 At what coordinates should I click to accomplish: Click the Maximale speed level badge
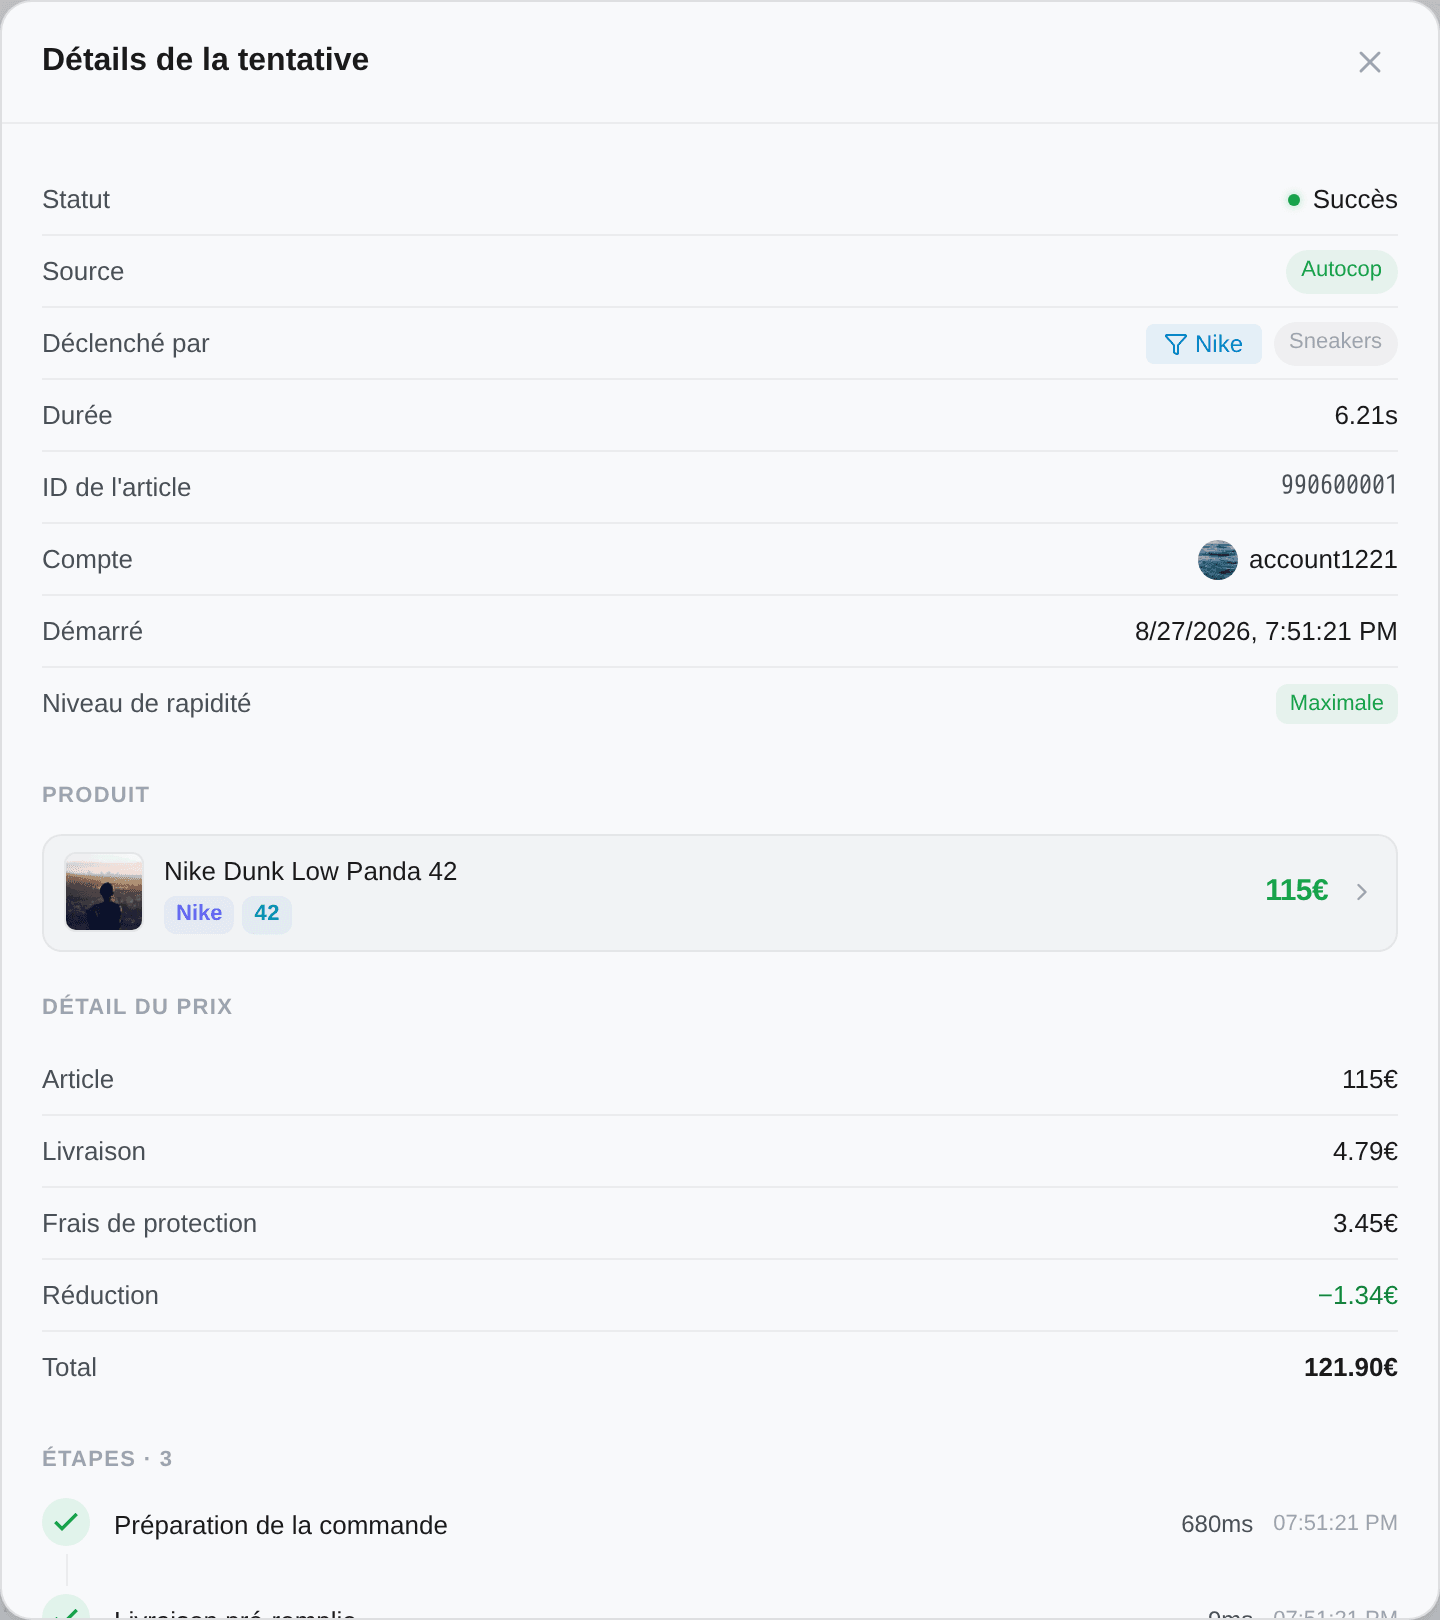[1336, 703]
